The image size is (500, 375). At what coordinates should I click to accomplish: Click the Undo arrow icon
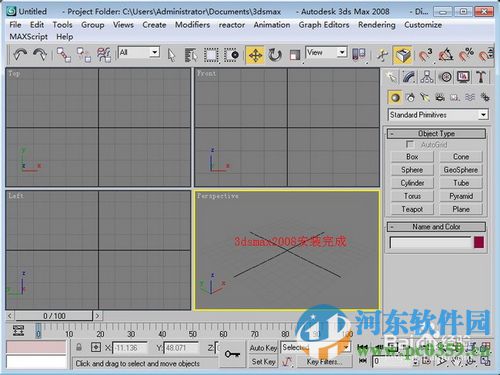click(20, 55)
